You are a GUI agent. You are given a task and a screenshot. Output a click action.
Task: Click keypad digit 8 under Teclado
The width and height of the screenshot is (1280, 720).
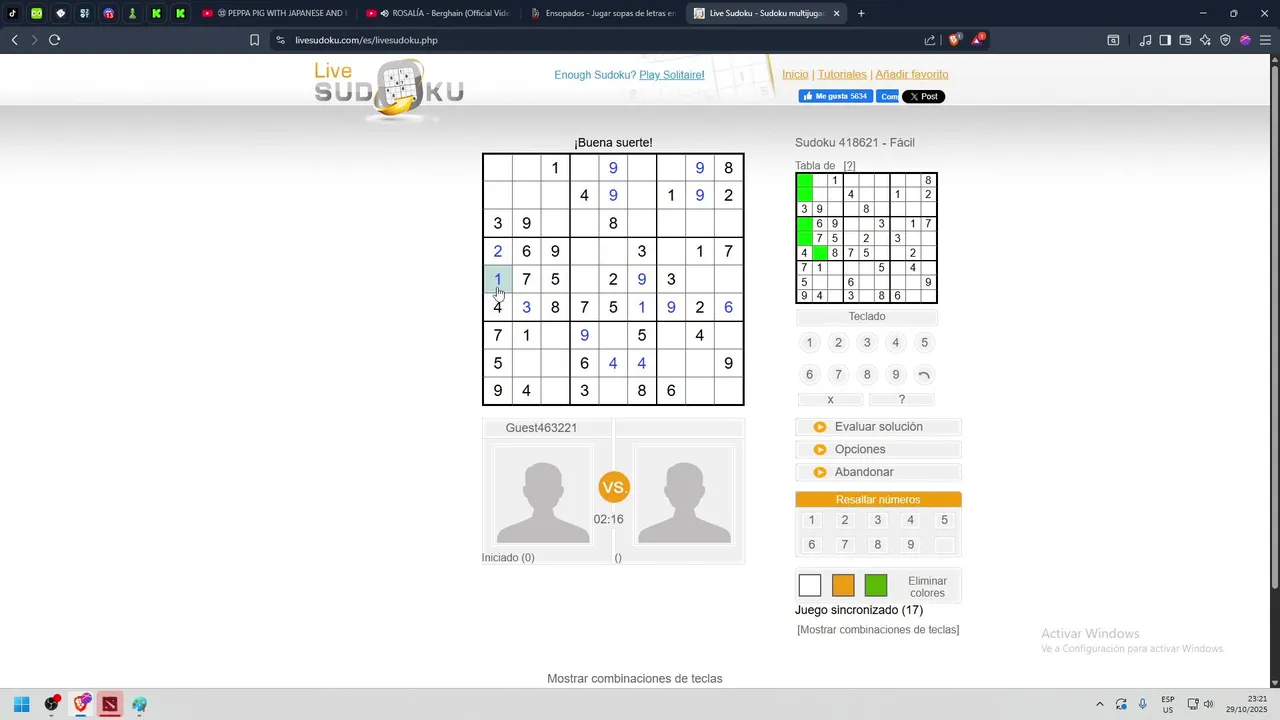(x=867, y=375)
